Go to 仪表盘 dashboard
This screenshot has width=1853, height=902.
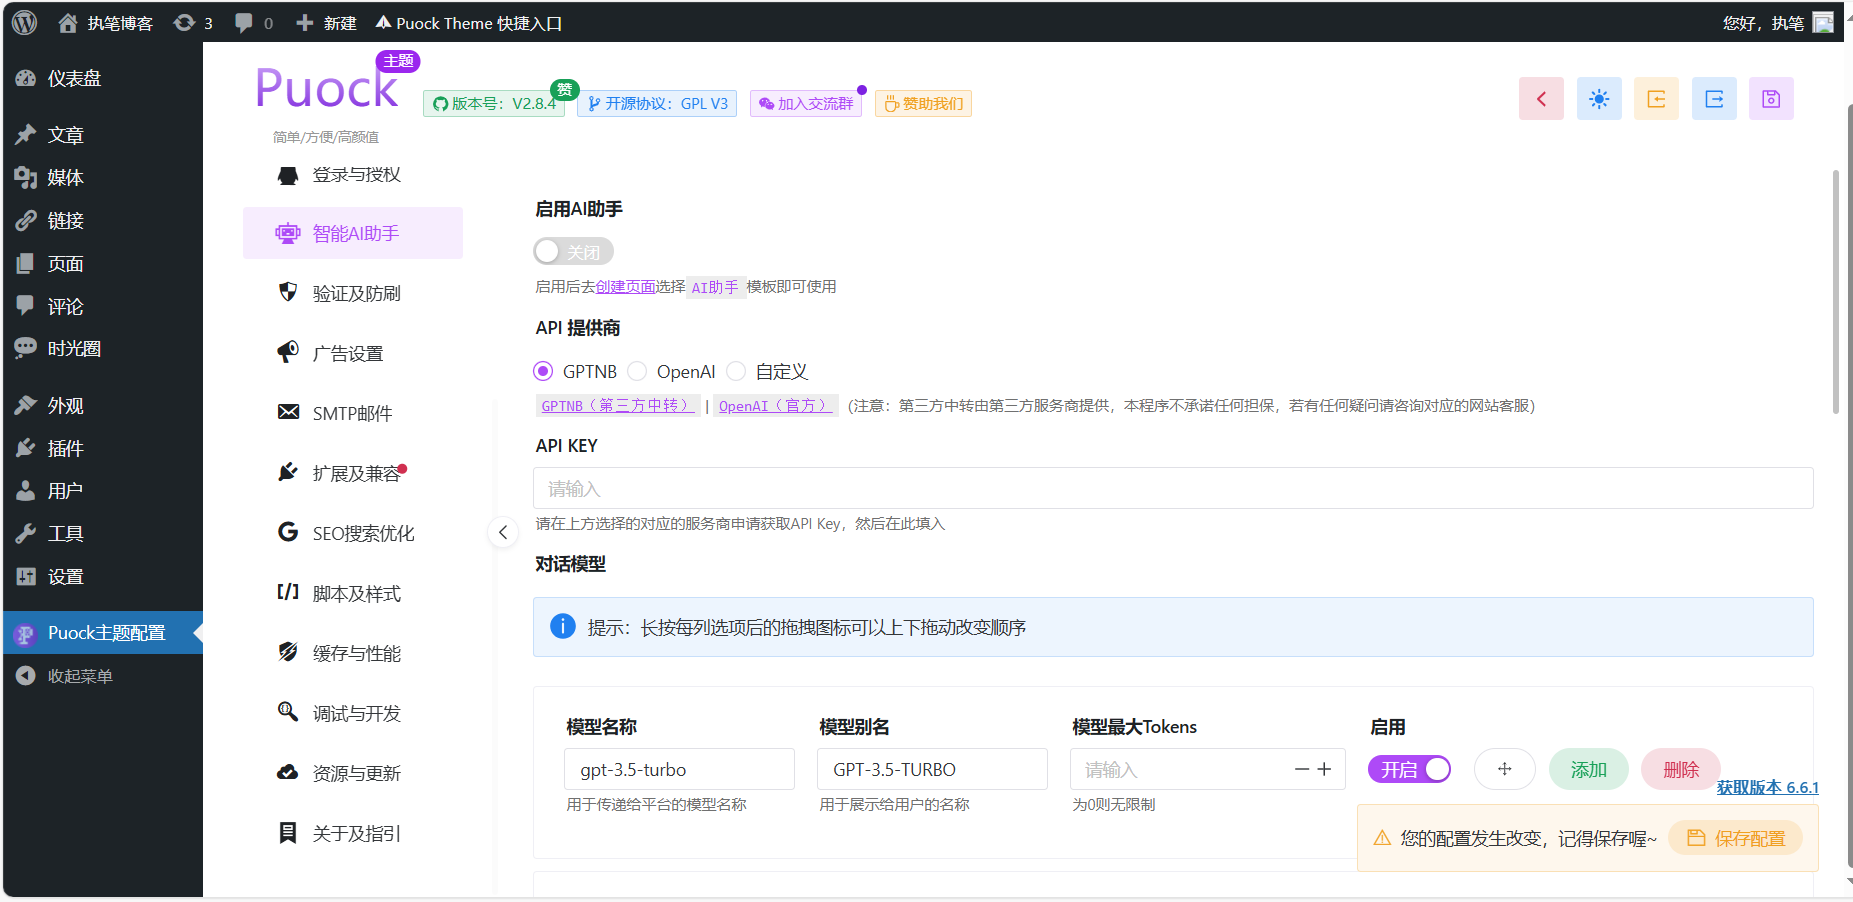[x=103, y=78]
